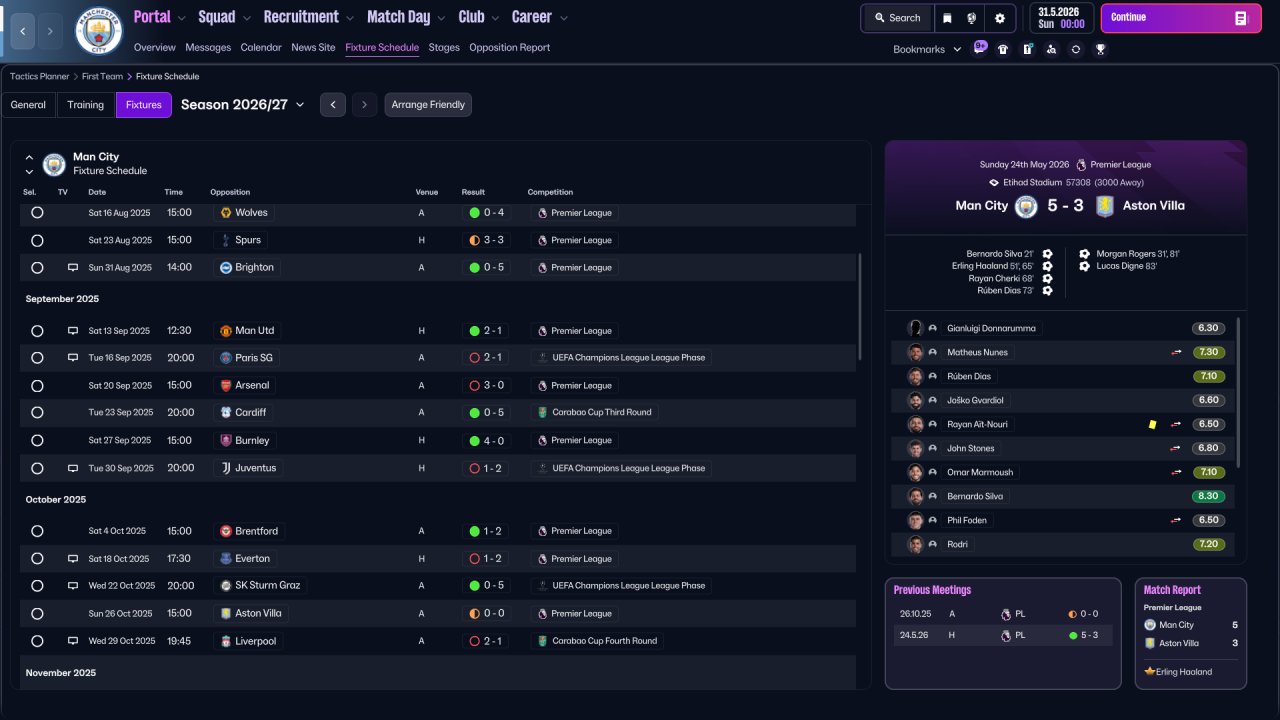Open the settings gear icon
This screenshot has height=720, width=1280.
coord(999,18)
